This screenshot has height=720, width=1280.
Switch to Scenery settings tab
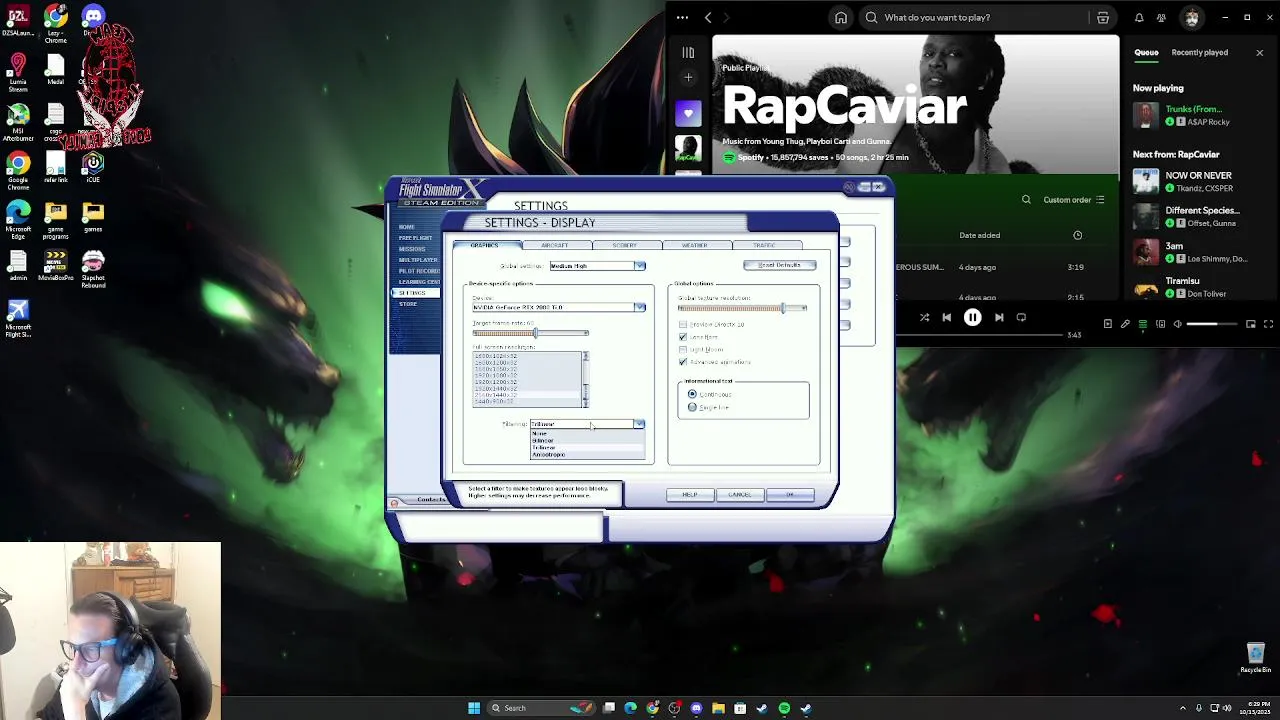625,245
